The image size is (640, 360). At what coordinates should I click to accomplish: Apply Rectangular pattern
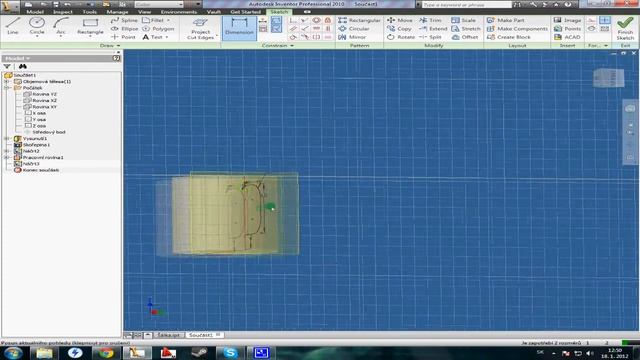click(359, 20)
